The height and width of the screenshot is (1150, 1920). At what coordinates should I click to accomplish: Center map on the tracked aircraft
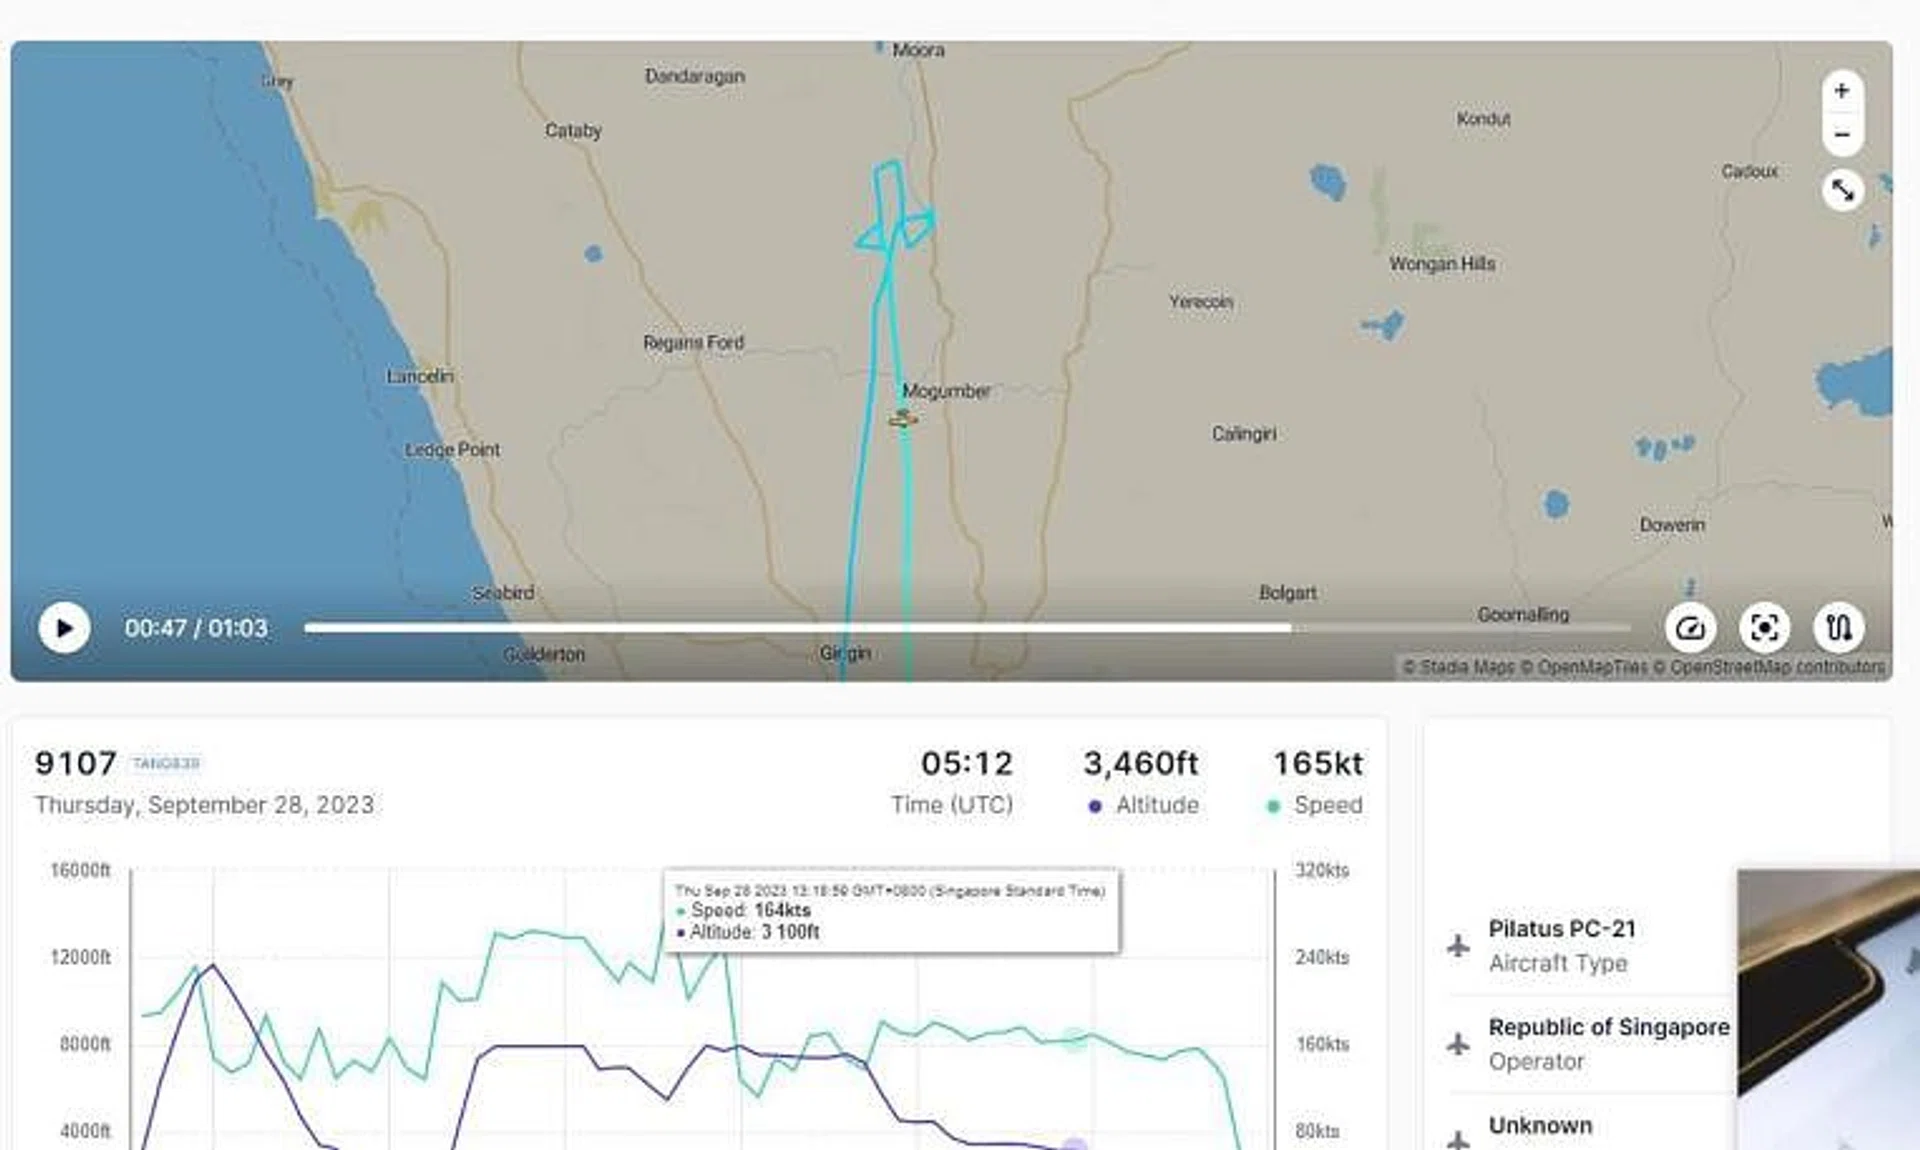(x=1764, y=628)
